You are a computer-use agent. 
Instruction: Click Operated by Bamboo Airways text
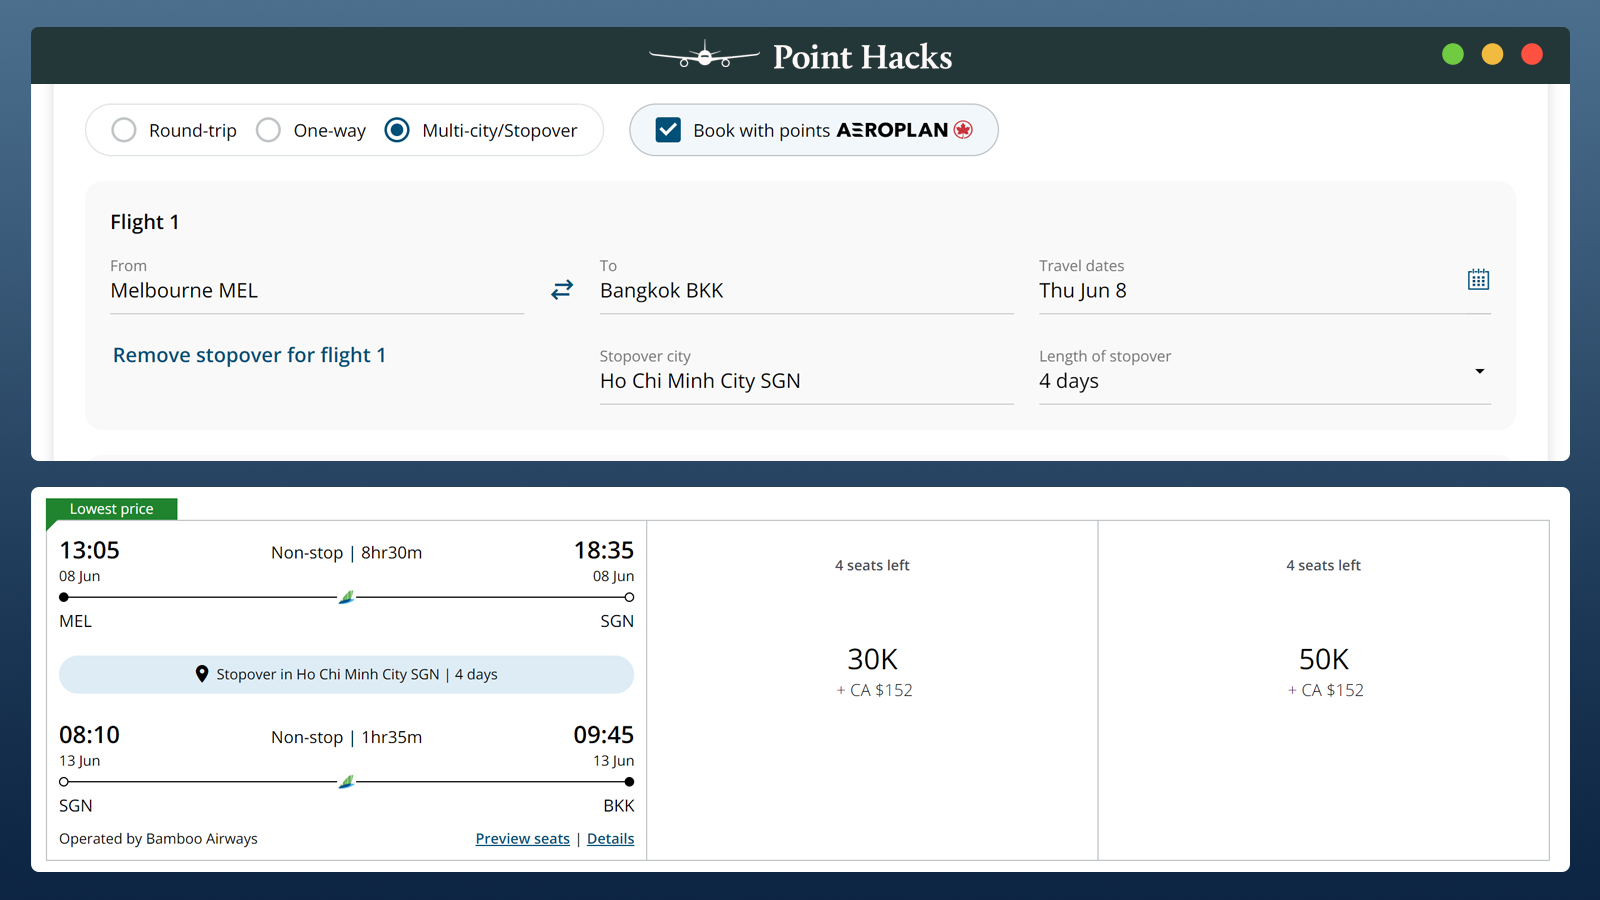click(x=158, y=838)
